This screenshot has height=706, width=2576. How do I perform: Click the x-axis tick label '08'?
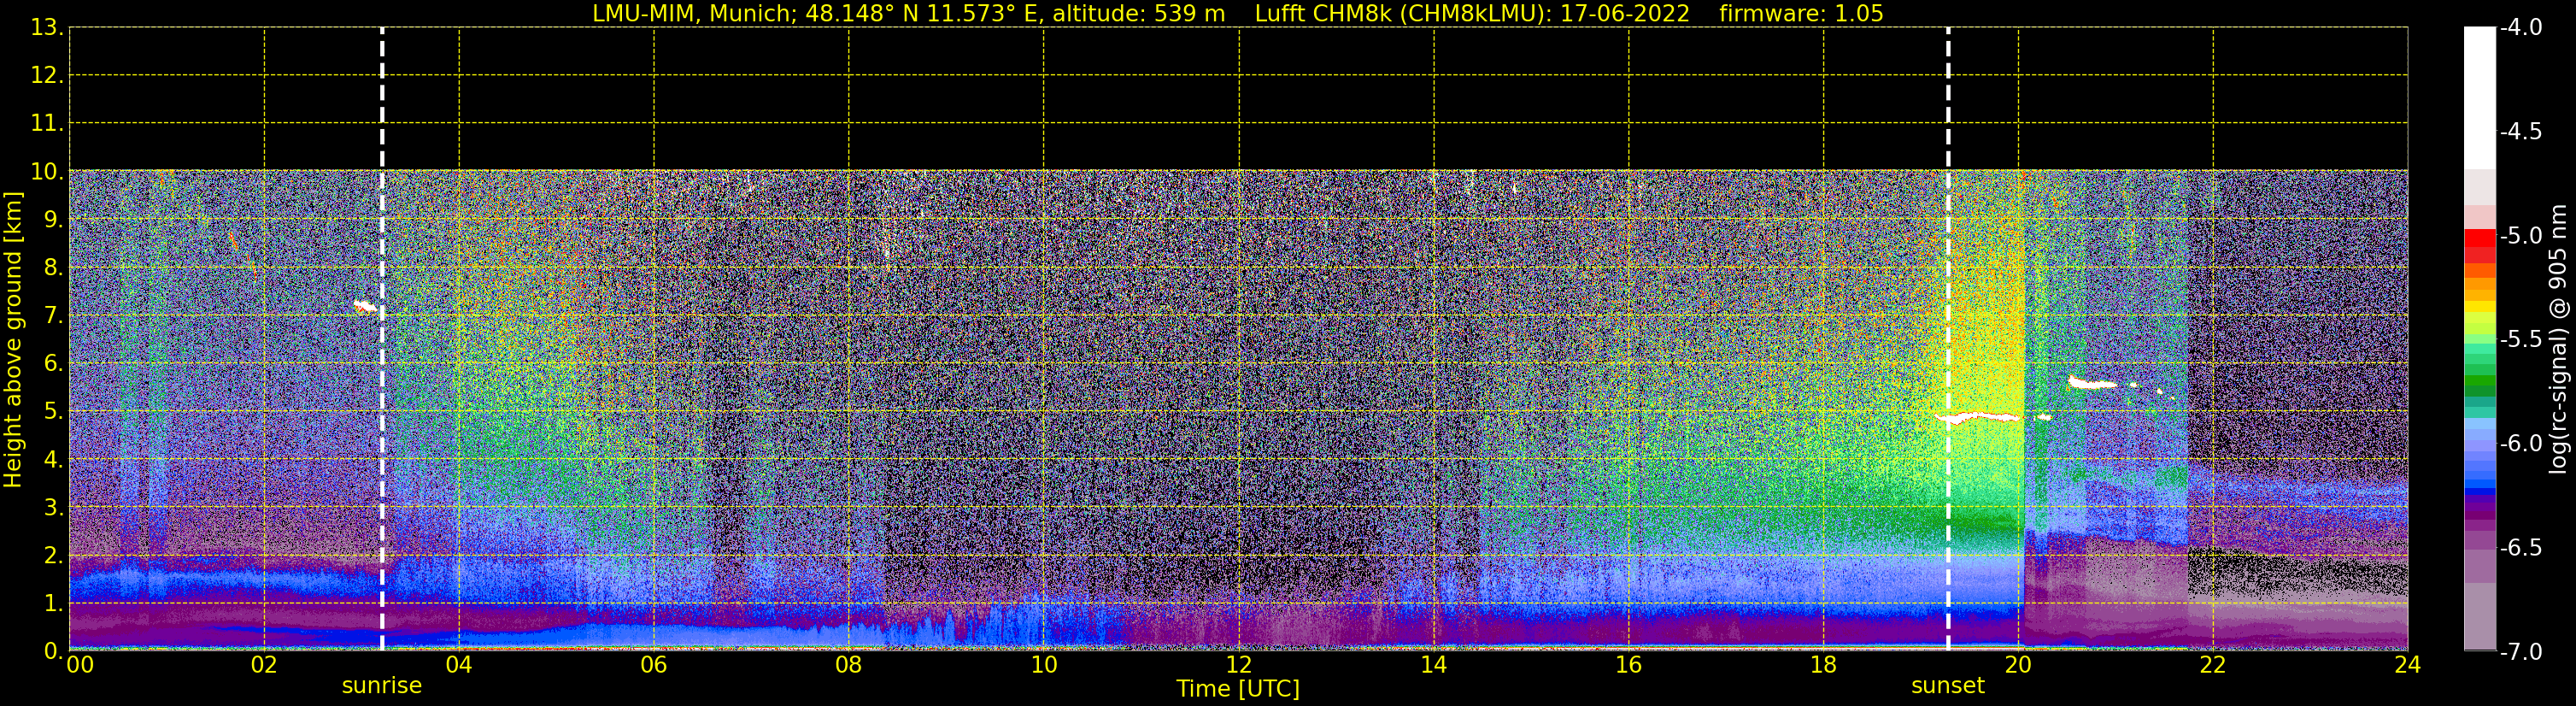pos(849,664)
